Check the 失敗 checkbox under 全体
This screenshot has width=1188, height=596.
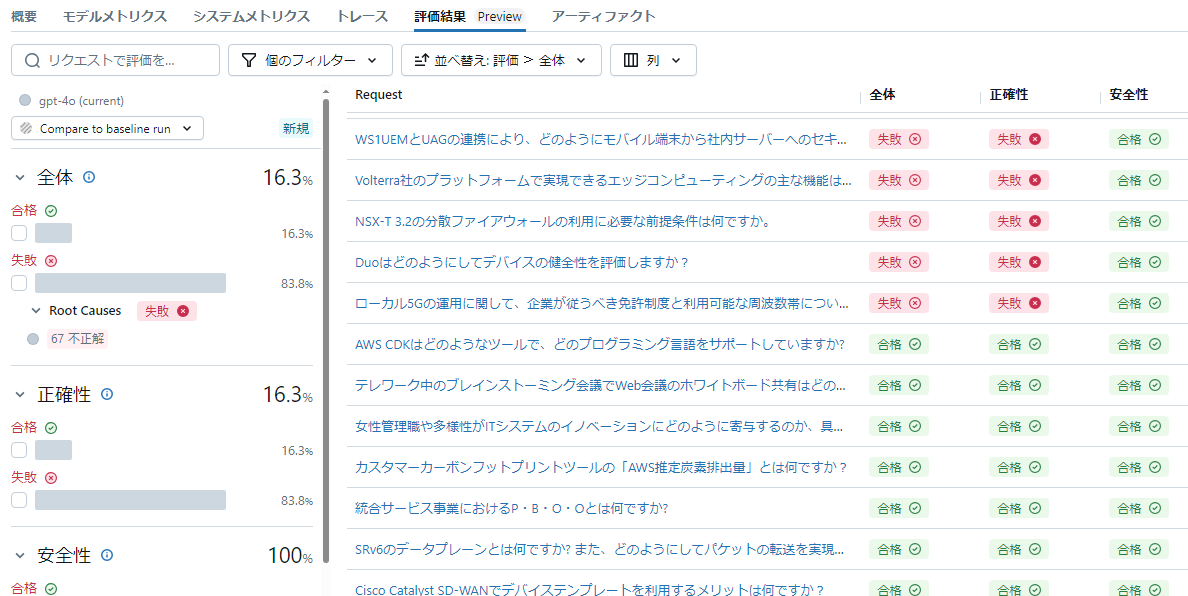pos(19,283)
